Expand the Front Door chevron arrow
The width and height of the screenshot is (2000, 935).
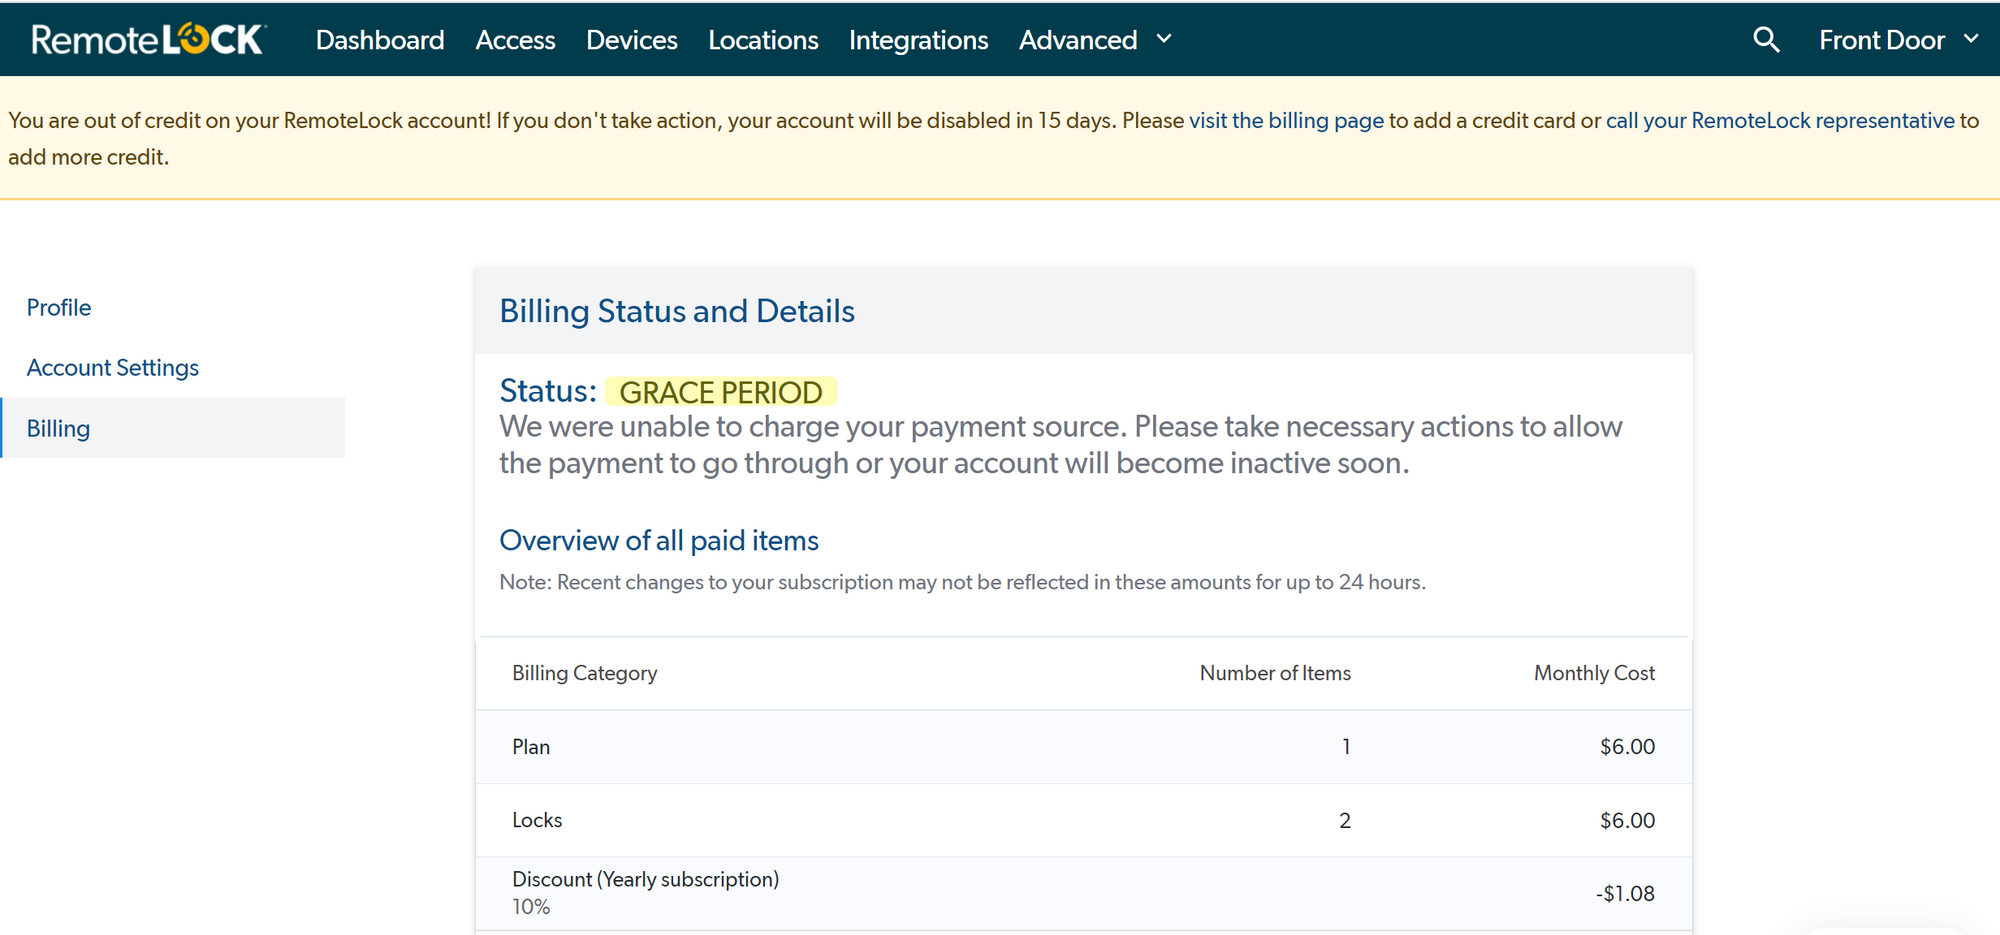click(x=1972, y=39)
